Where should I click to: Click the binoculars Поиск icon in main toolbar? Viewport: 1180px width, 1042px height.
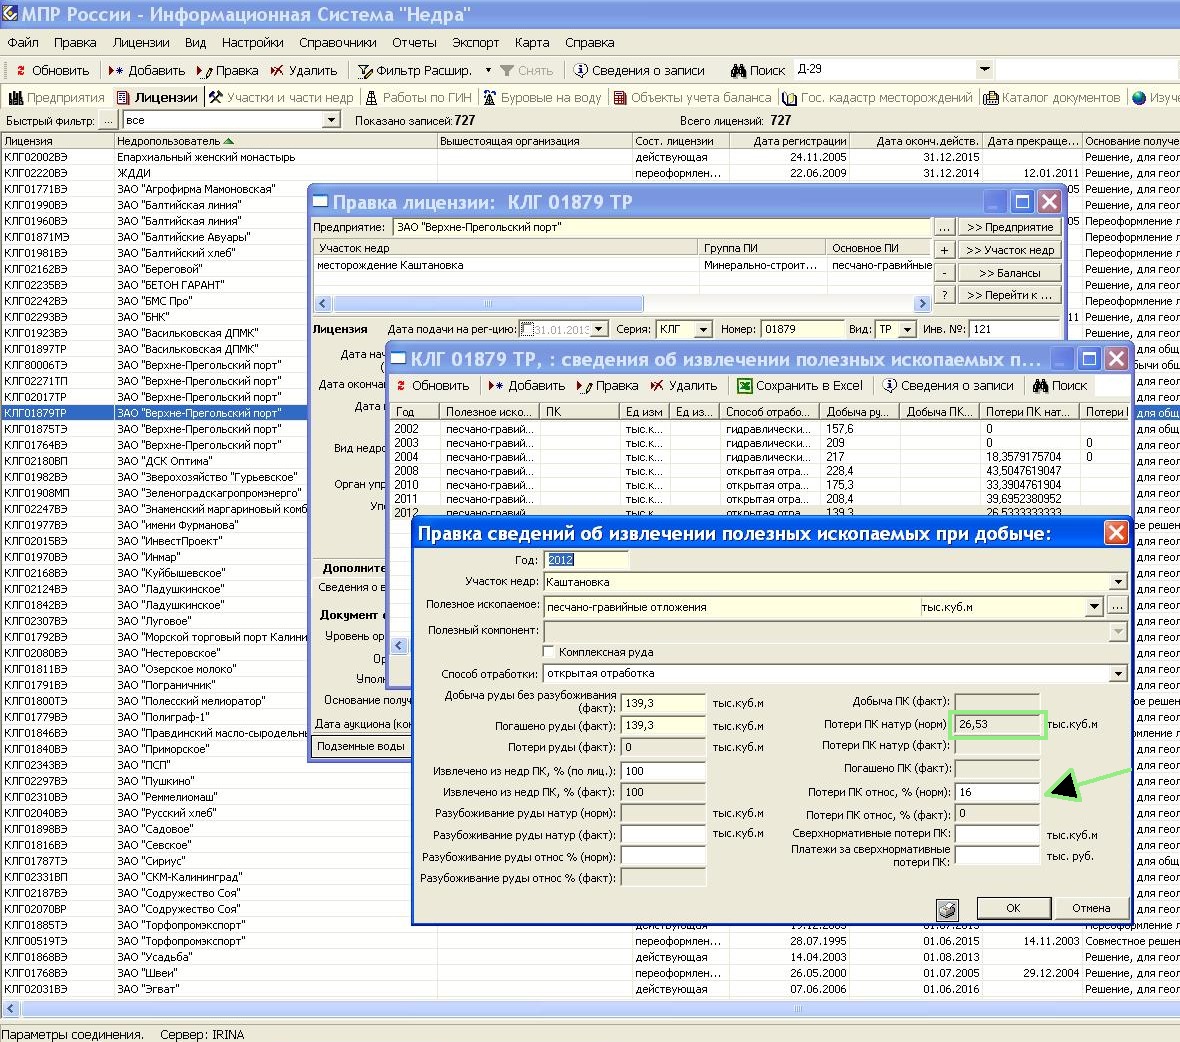pyautogui.click(x=738, y=71)
